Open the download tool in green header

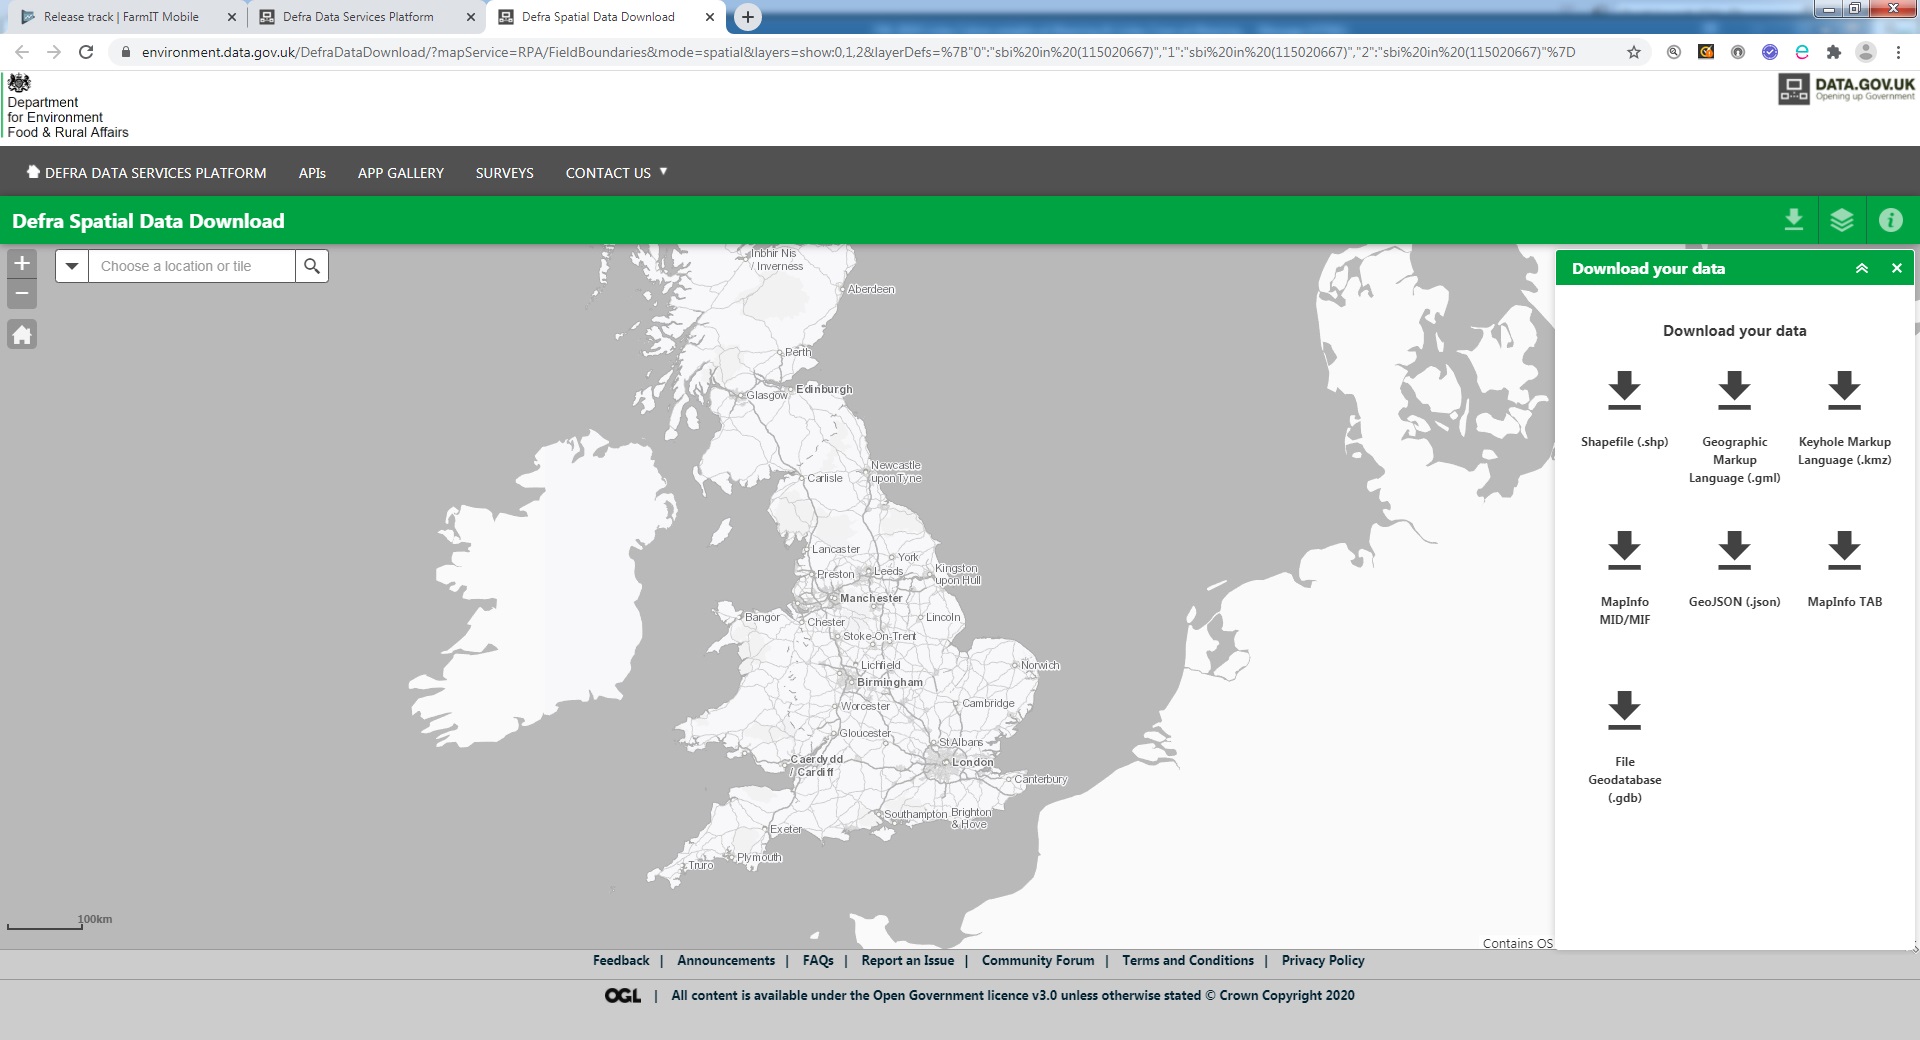coord(1794,220)
